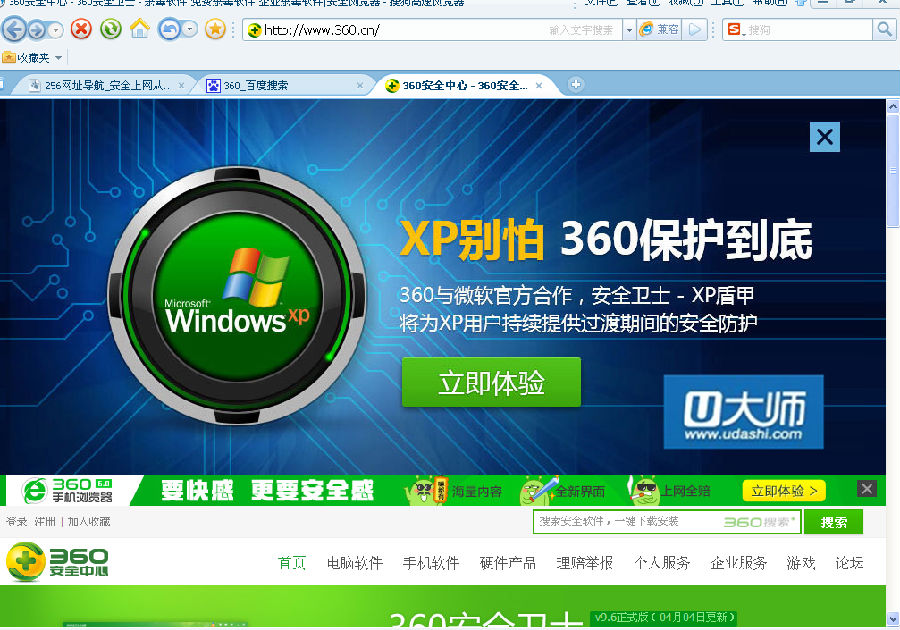
Task: Click the browser back arrow button
Action: point(14,30)
